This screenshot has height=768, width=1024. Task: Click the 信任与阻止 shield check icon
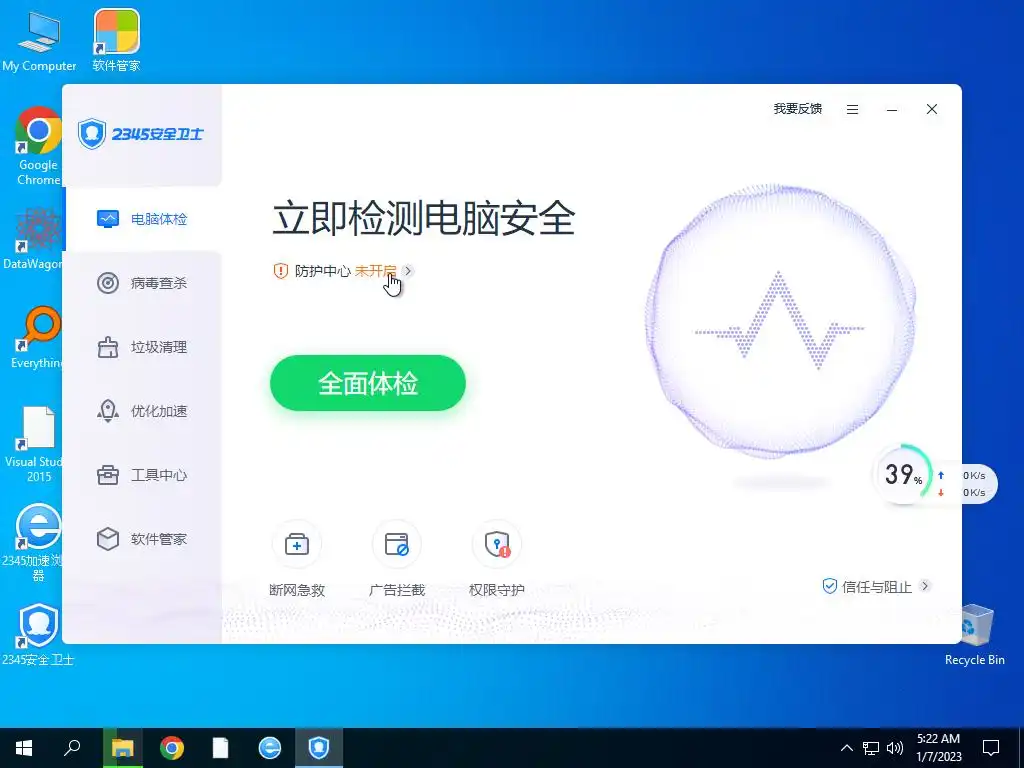point(829,586)
